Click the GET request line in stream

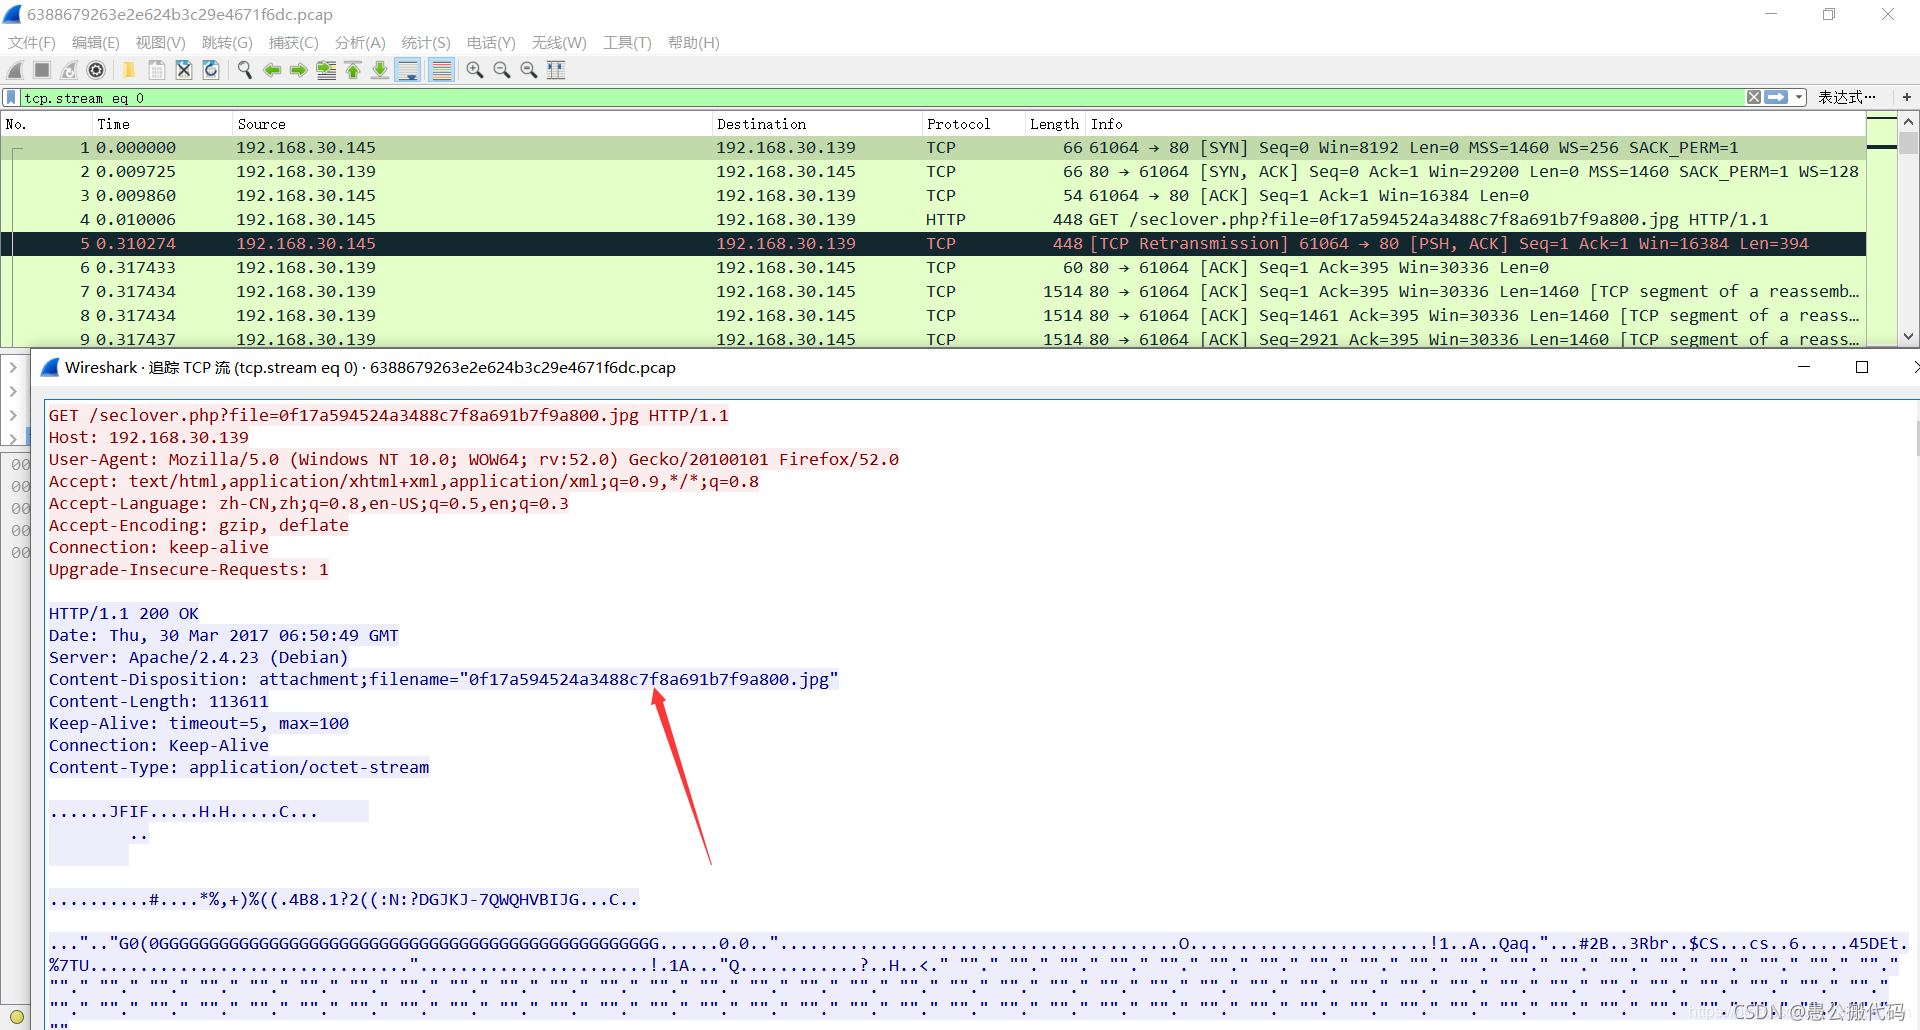coord(389,416)
